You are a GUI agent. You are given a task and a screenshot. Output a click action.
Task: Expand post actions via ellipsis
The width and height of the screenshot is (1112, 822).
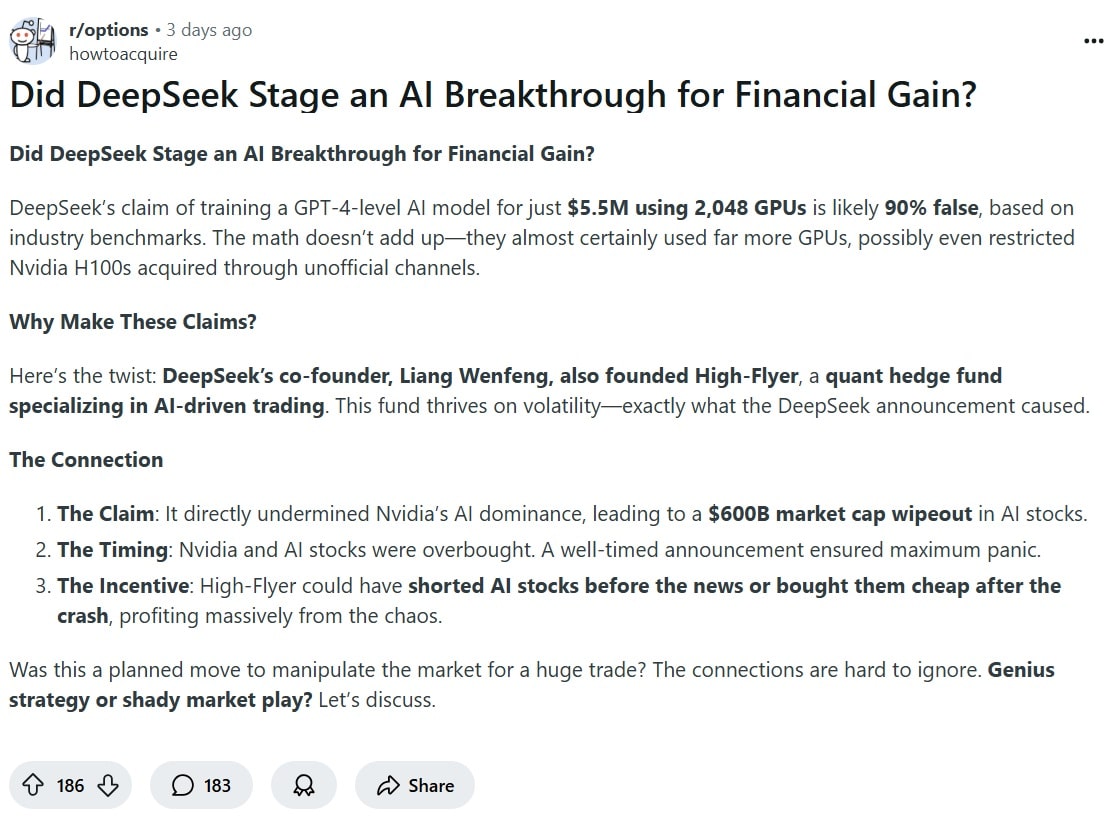point(1092,40)
